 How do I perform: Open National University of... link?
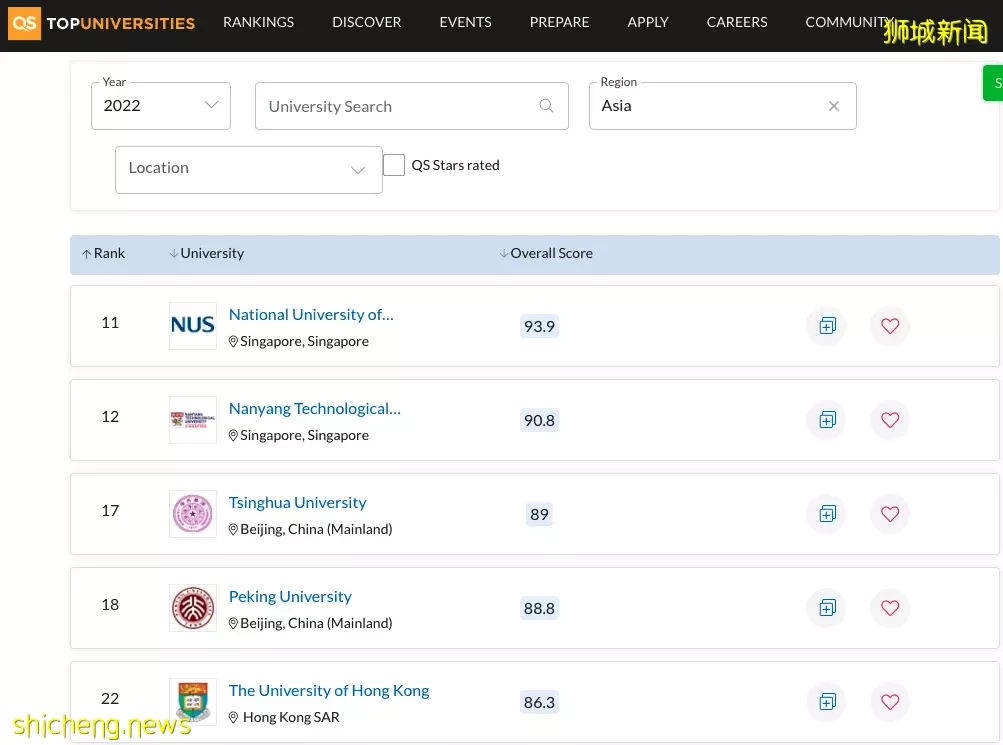click(311, 315)
